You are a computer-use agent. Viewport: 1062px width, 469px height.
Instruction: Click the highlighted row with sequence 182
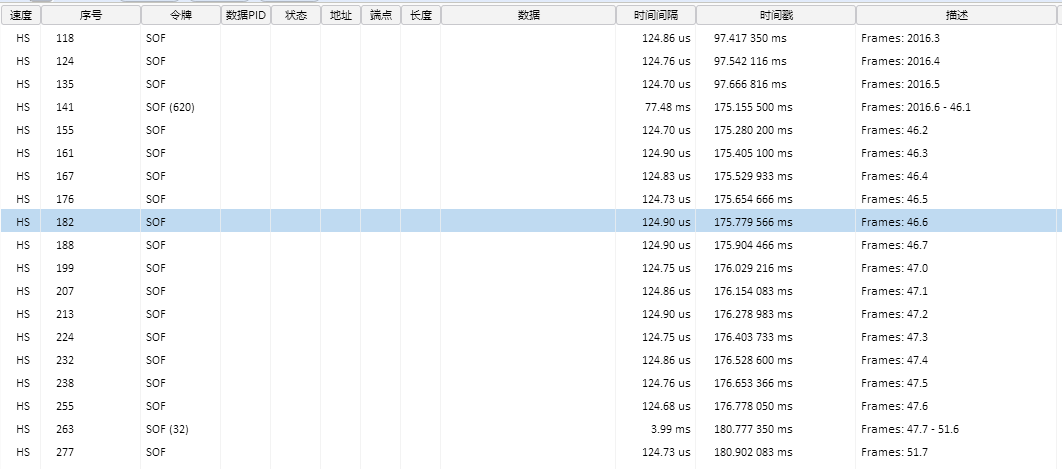coord(66,222)
